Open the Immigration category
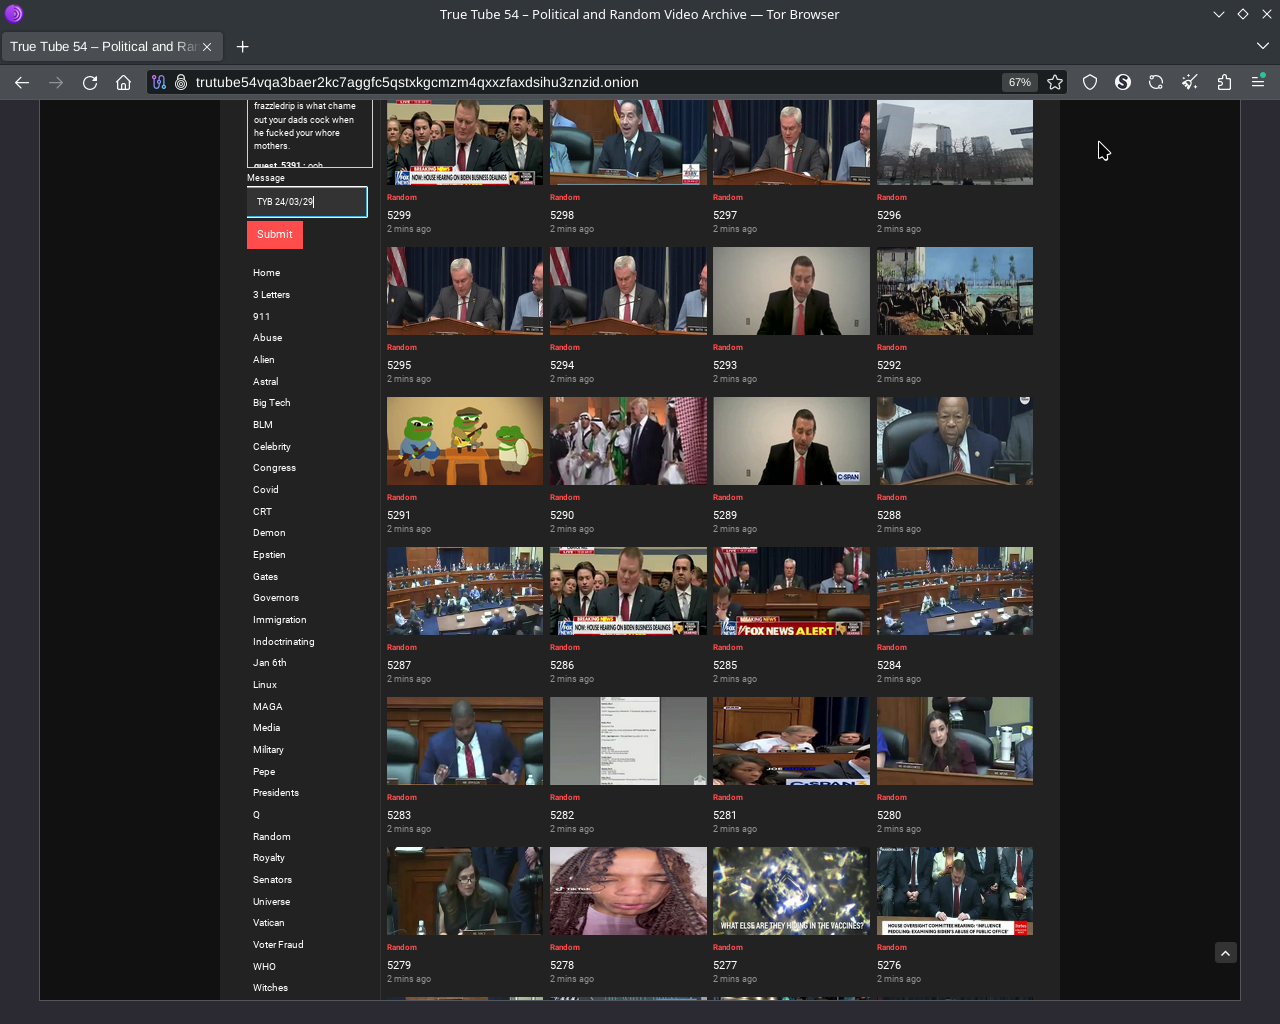Screen dimensions: 1280x1024 280,620
